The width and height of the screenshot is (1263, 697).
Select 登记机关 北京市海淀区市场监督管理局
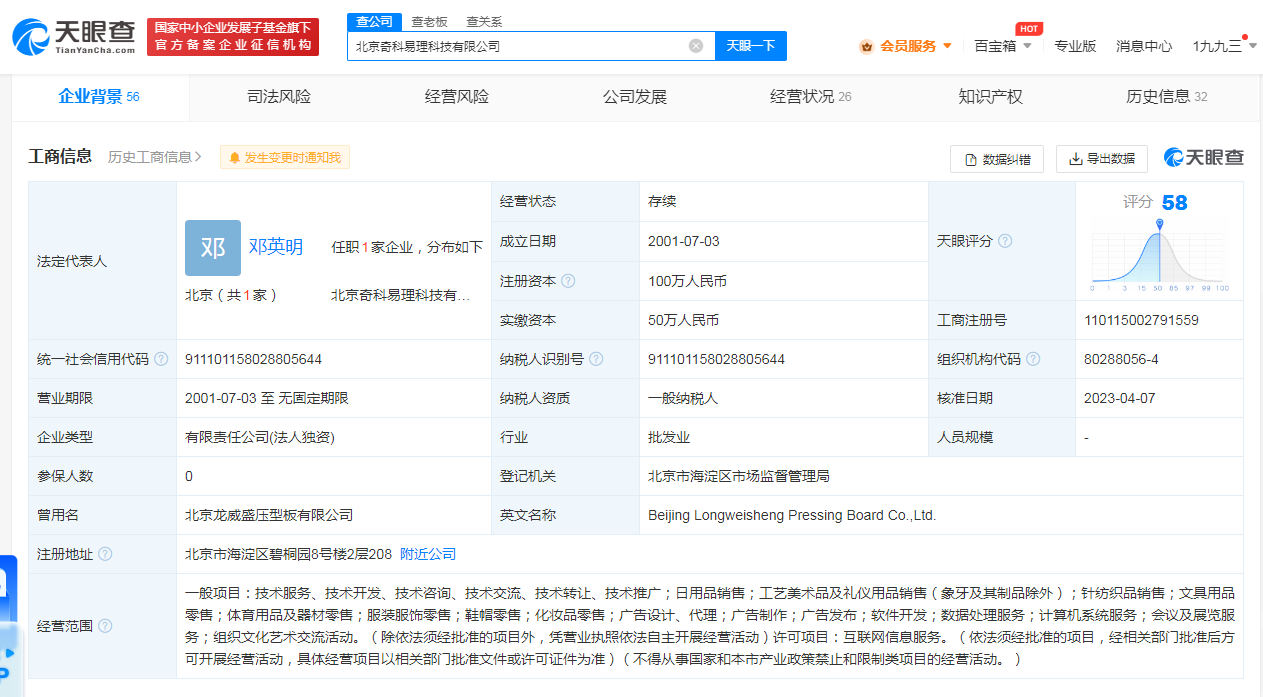(x=739, y=476)
